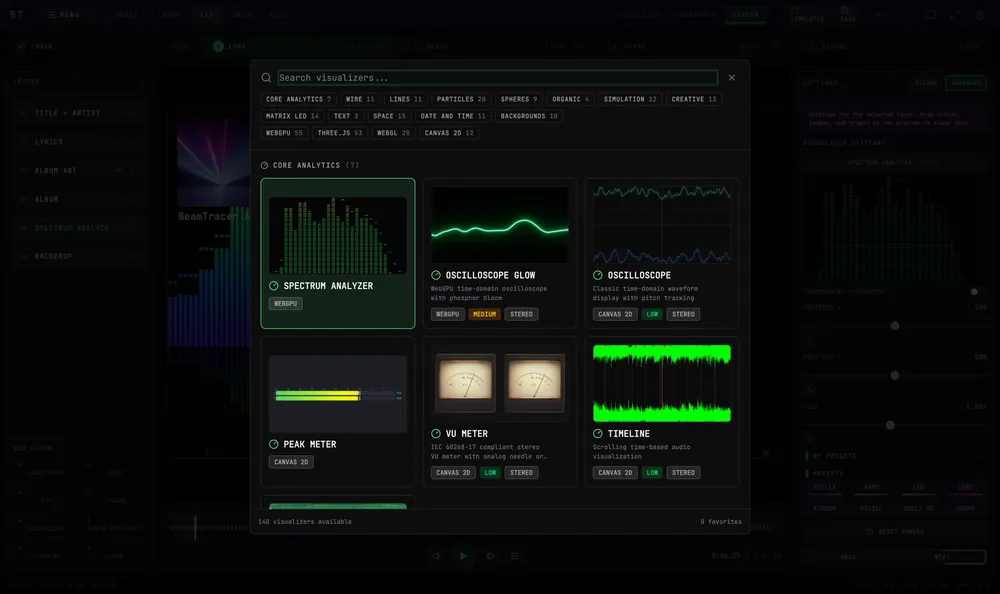Filter by Lines category

click(x=406, y=99)
